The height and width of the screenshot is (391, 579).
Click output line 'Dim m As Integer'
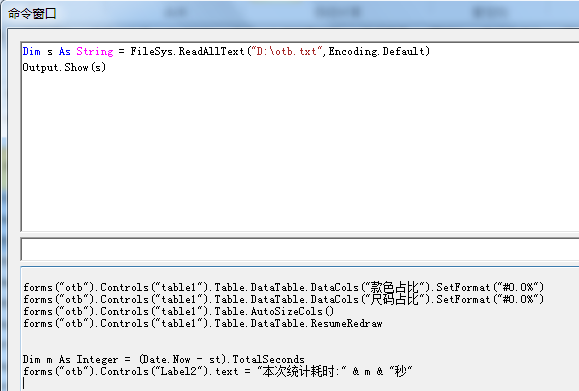[x=164, y=359]
